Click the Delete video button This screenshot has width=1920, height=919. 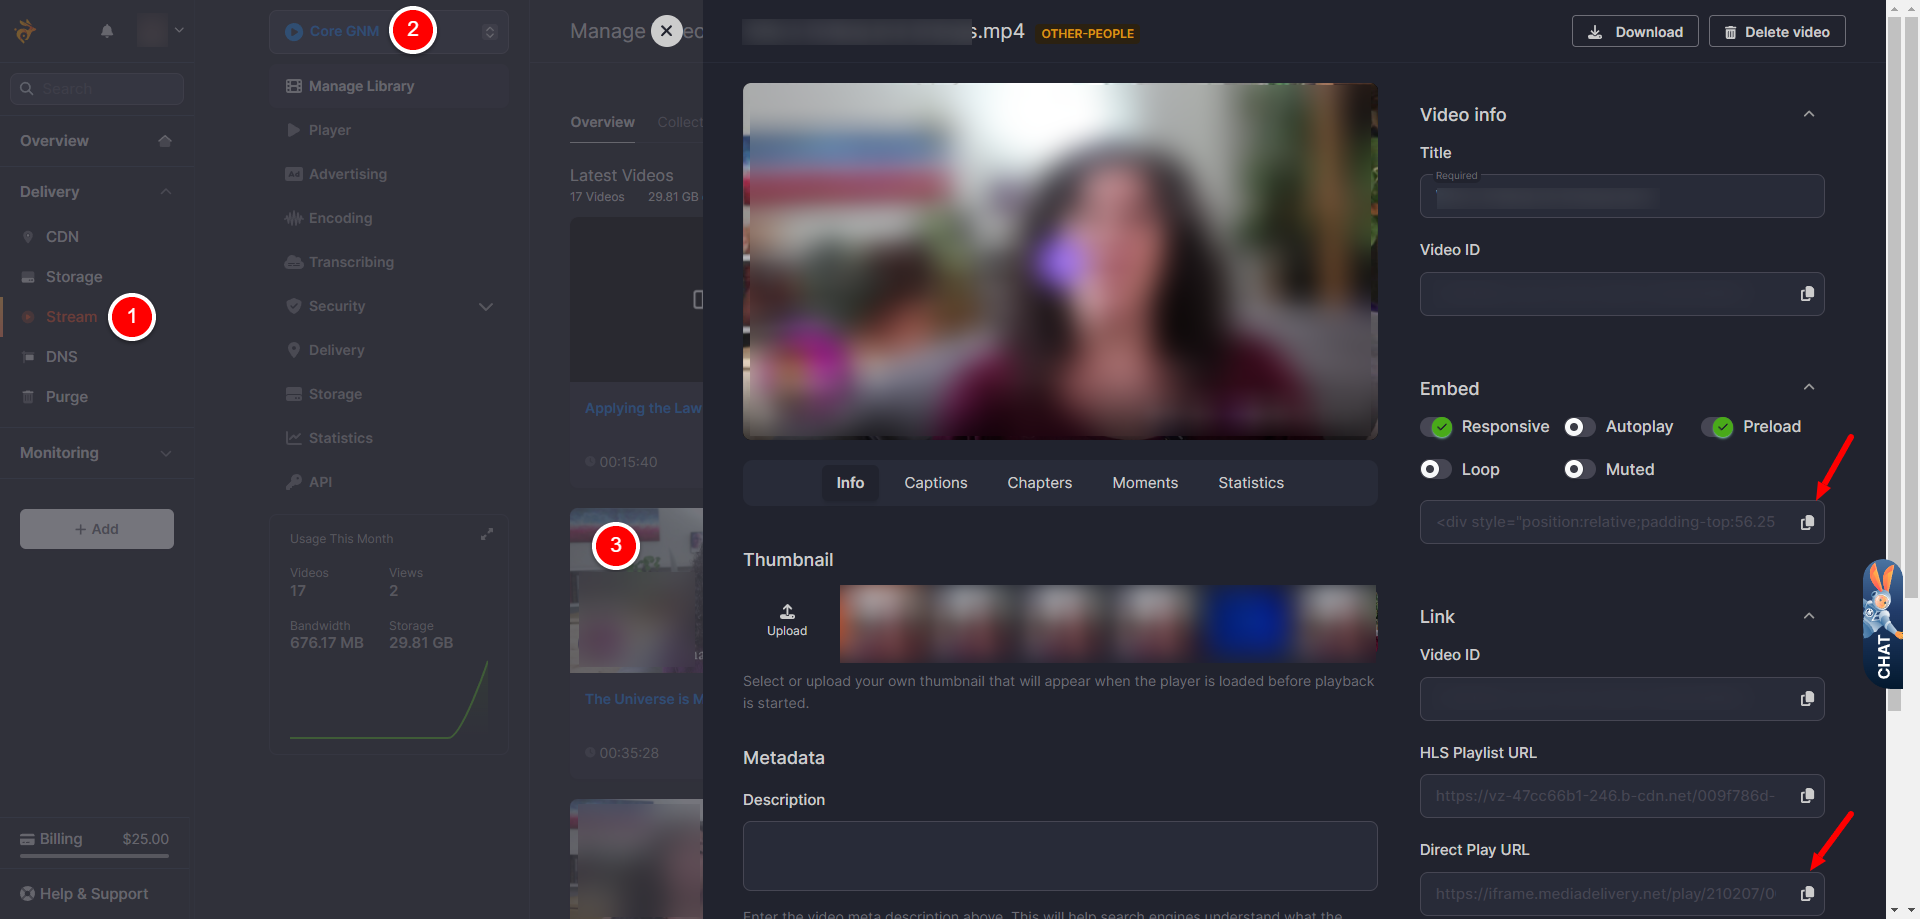pyautogui.click(x=1777, y=32)
